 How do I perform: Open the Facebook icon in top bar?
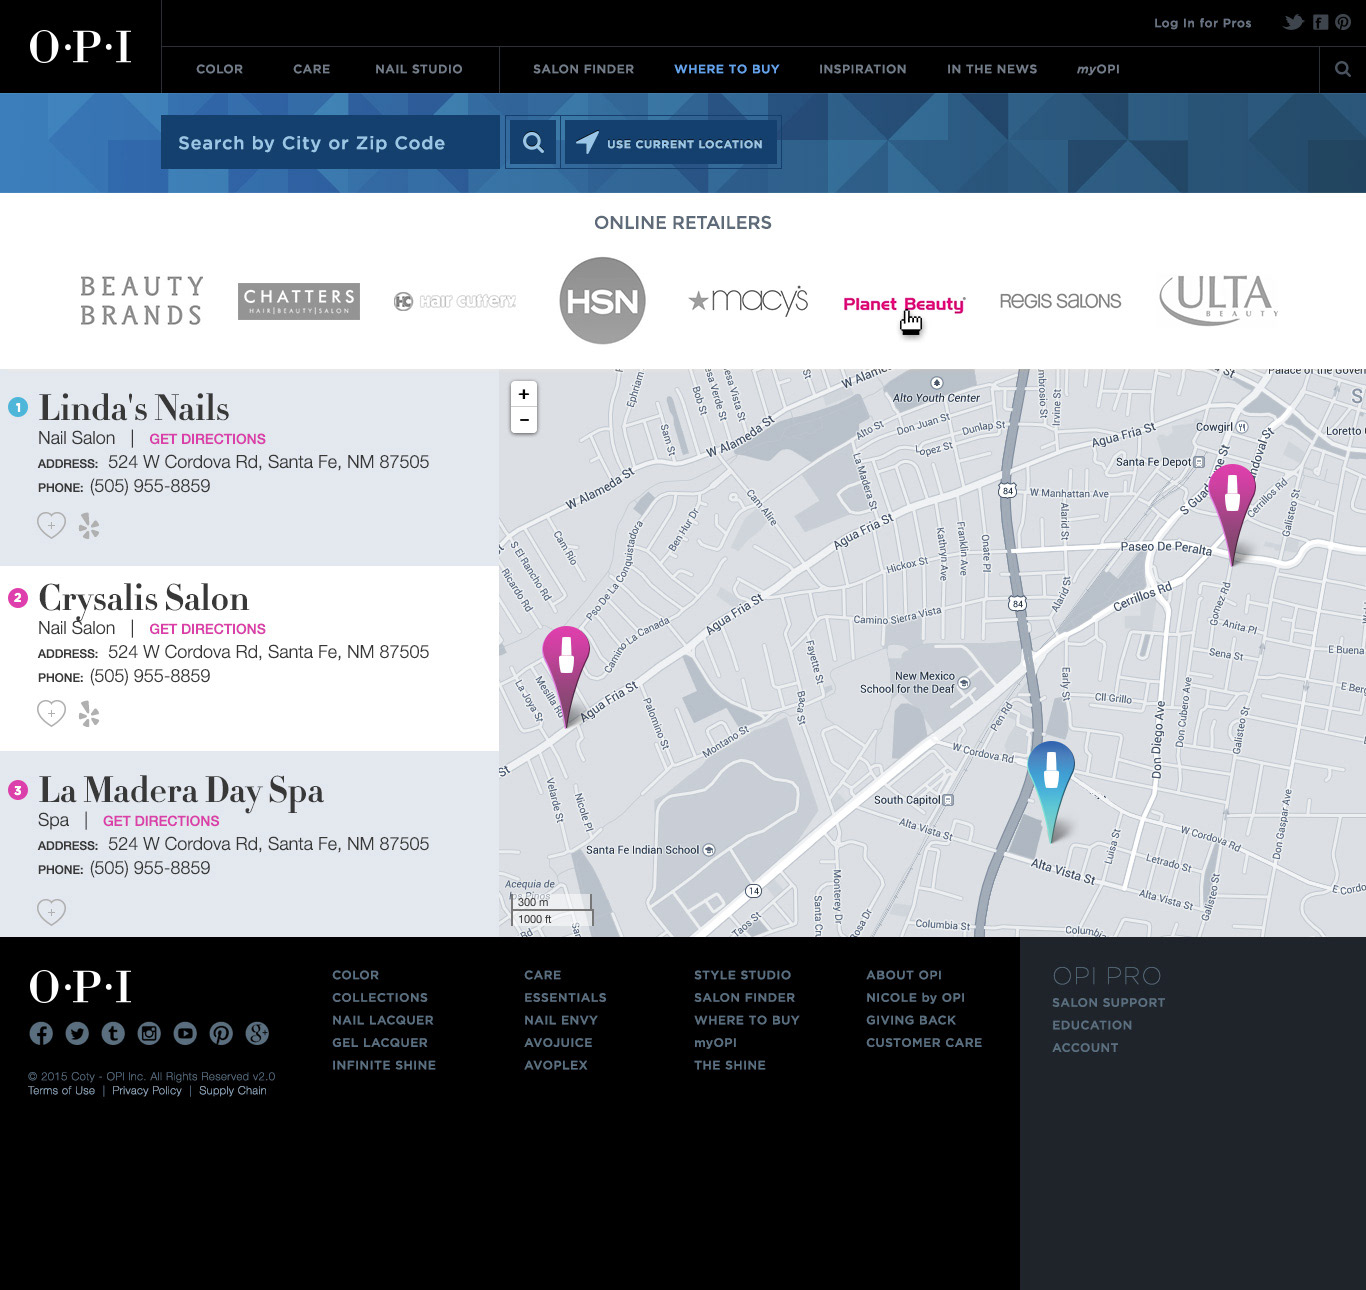coord(1320,22)
